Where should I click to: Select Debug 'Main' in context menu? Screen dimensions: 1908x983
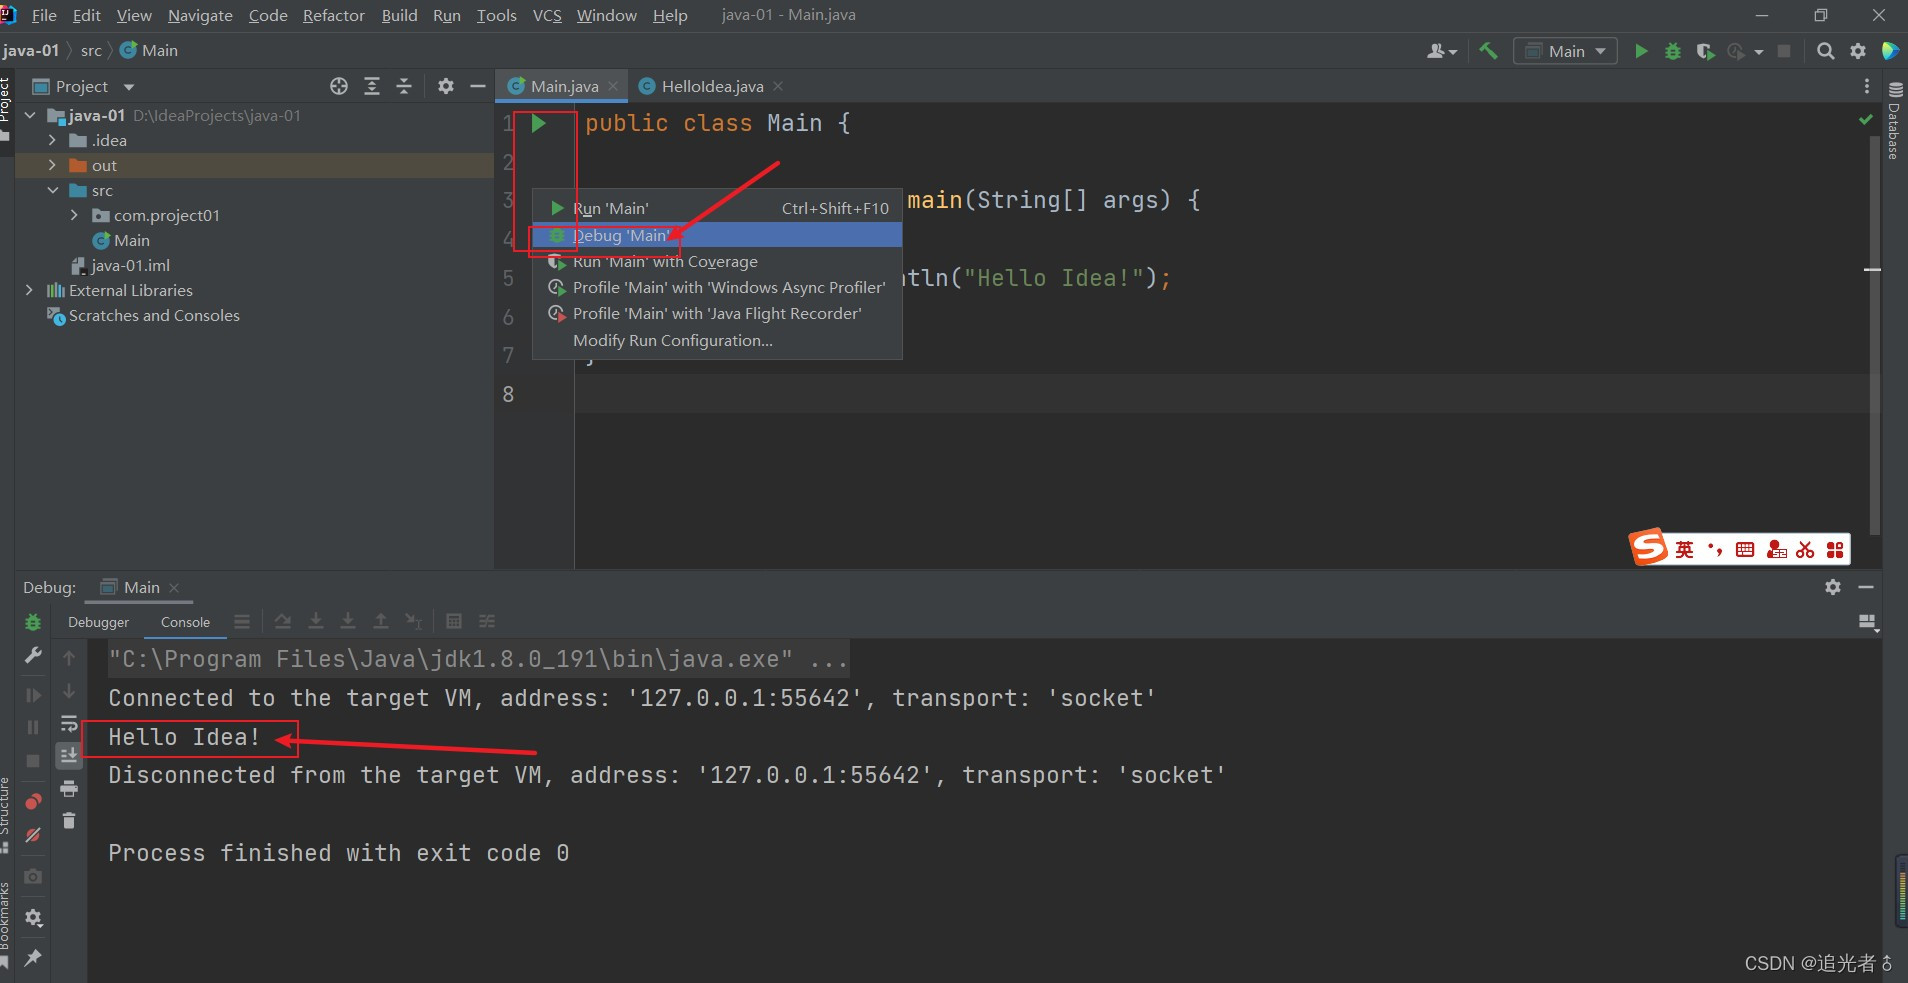[718, 235]
